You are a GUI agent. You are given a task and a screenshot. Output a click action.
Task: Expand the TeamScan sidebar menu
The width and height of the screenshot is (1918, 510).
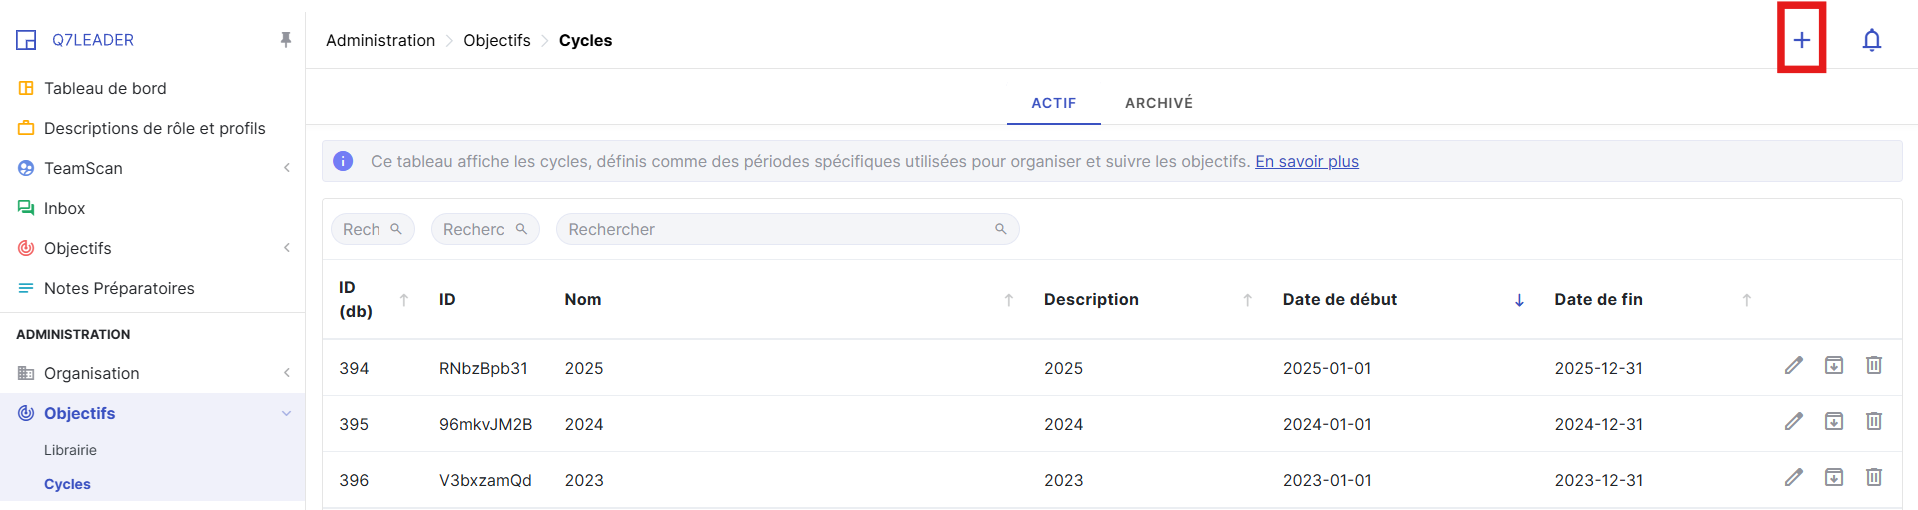pyautogui.click(x=286, y=168)
